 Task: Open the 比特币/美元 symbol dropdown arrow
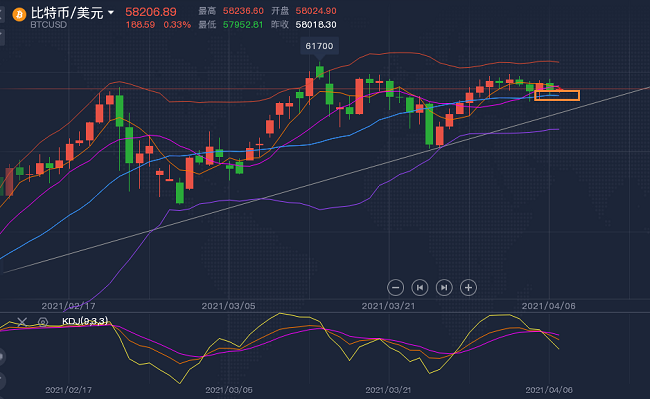[x=111, y=12]
